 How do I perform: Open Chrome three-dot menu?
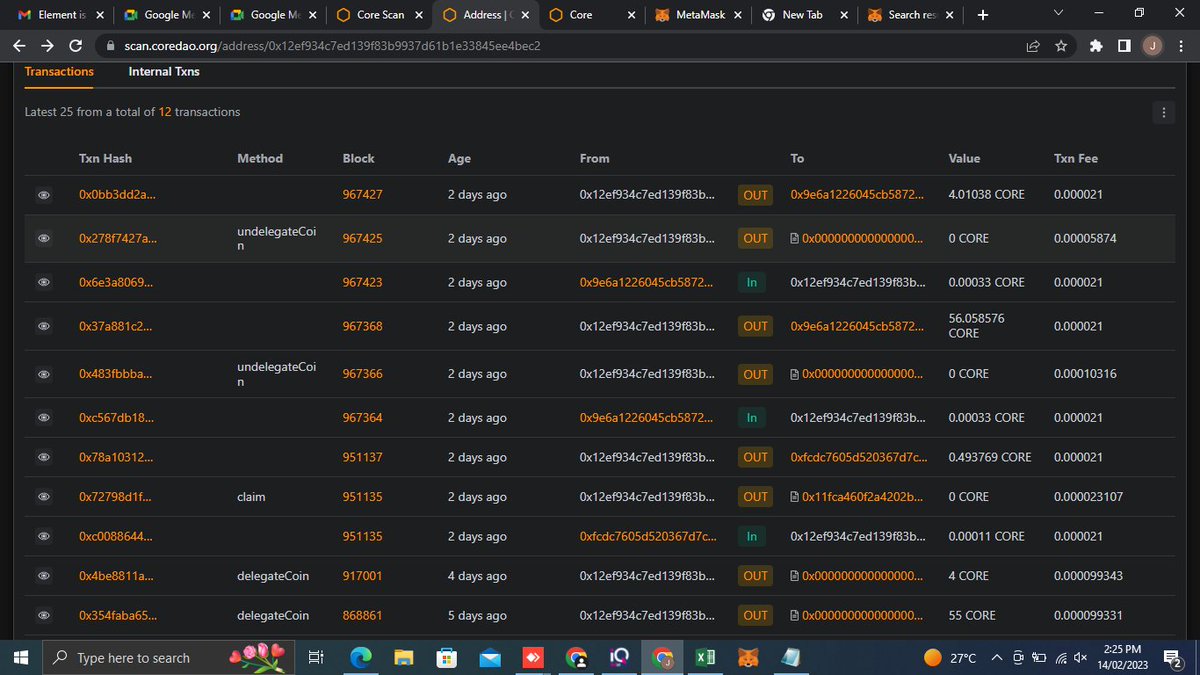[x=1181, y=46]
